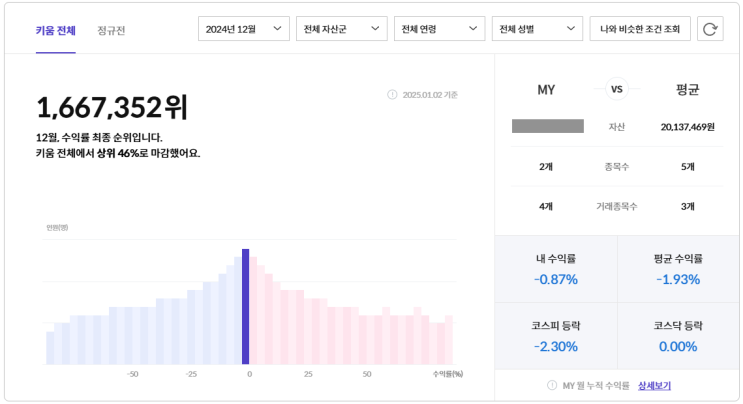743x404 pixels.
Task: Click the 1,667,352위 ranking number
Action: point(112,107)
